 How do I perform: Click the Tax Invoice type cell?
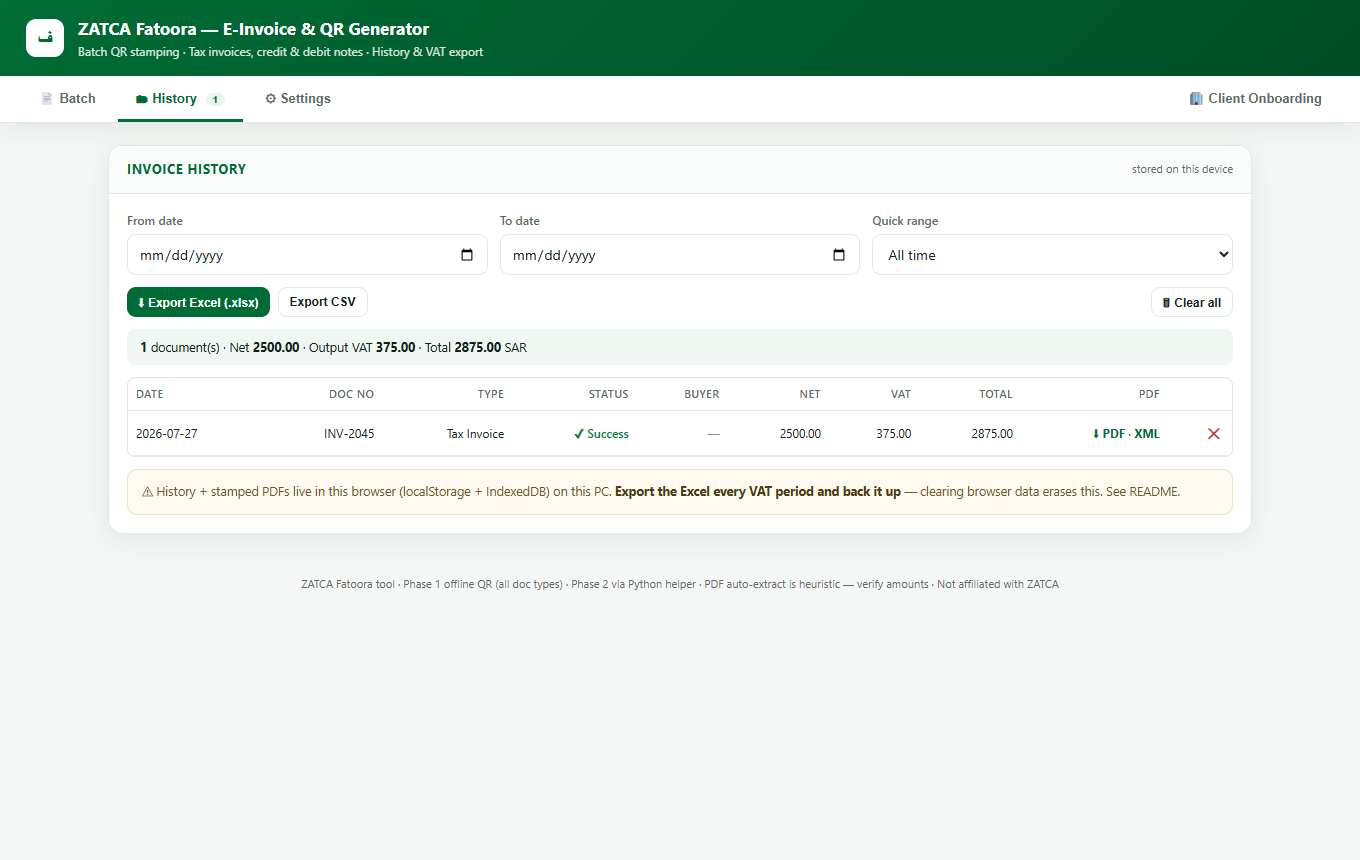coord(475,434)
